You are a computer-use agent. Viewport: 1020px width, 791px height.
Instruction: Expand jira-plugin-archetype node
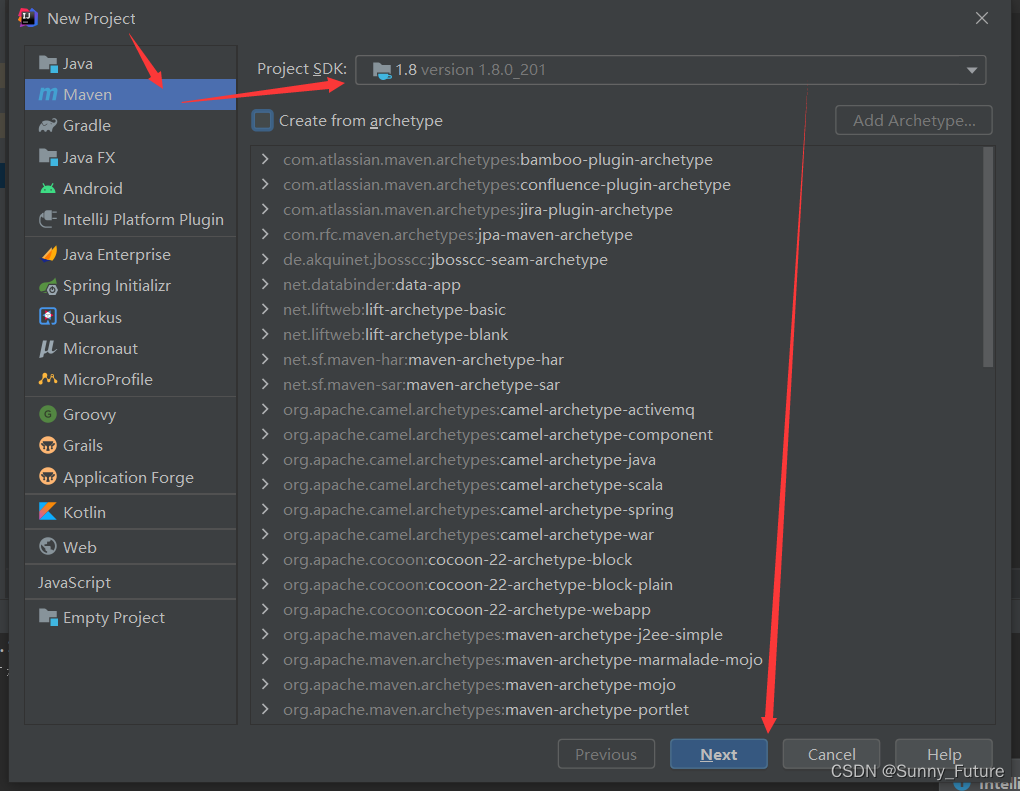tap(265, 209)
